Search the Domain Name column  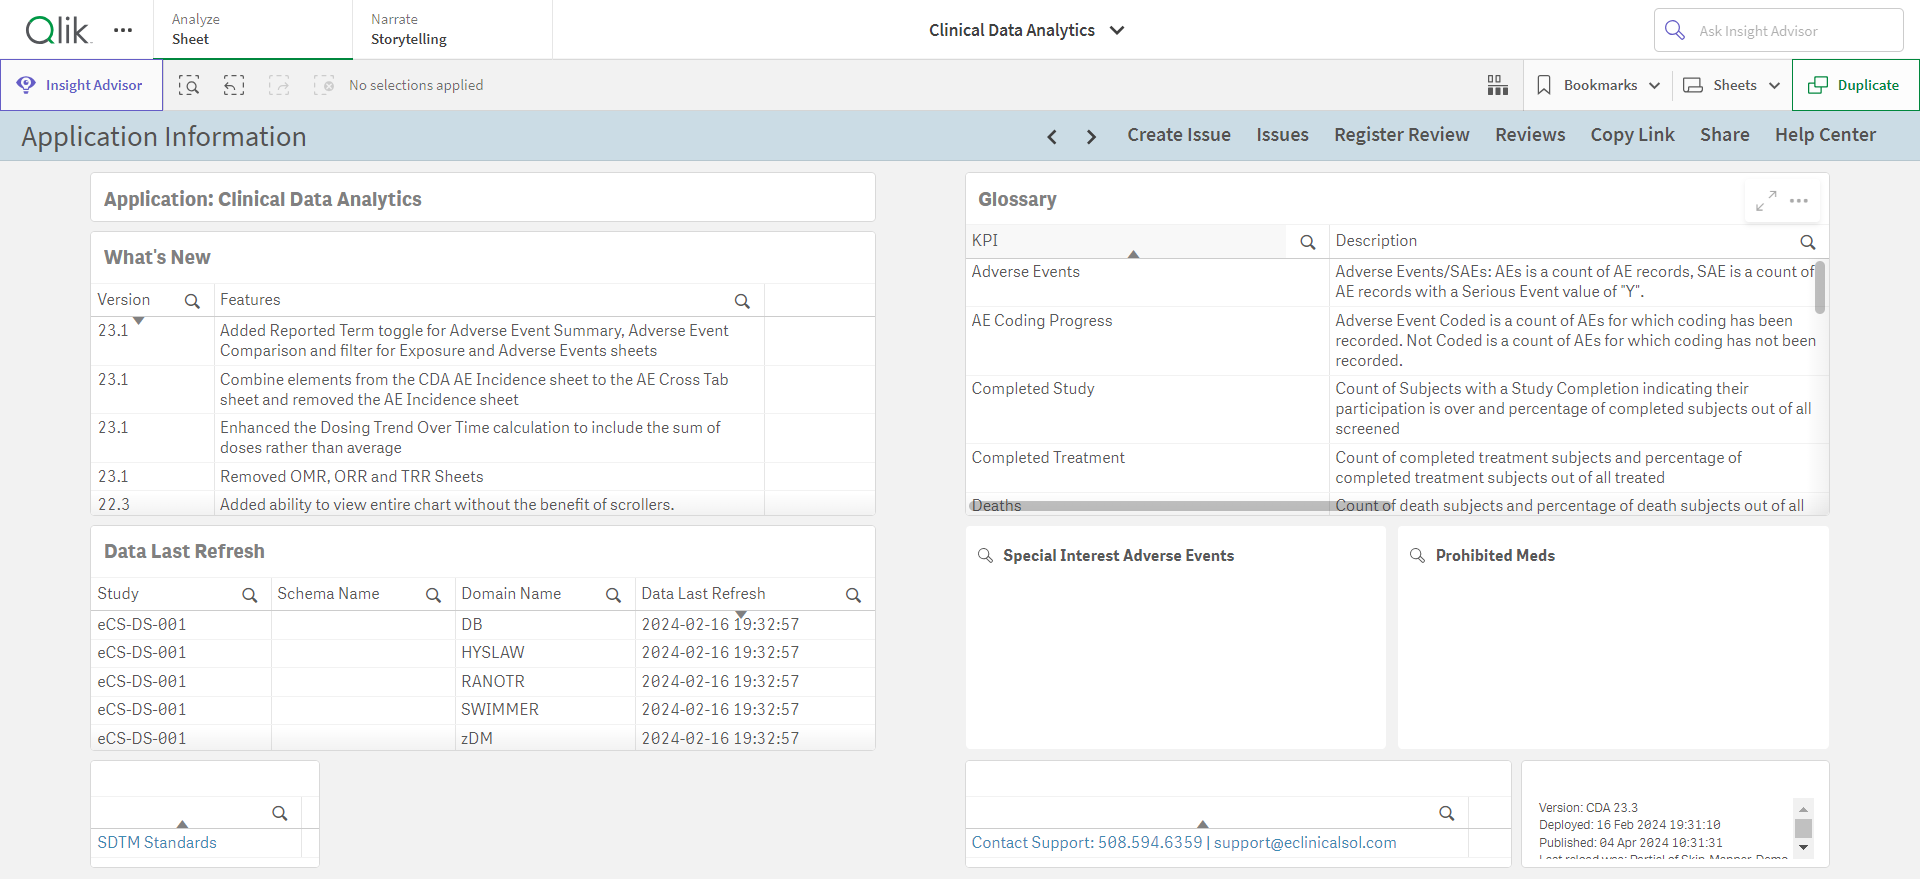pyautogui.click(x=613, y=595)
